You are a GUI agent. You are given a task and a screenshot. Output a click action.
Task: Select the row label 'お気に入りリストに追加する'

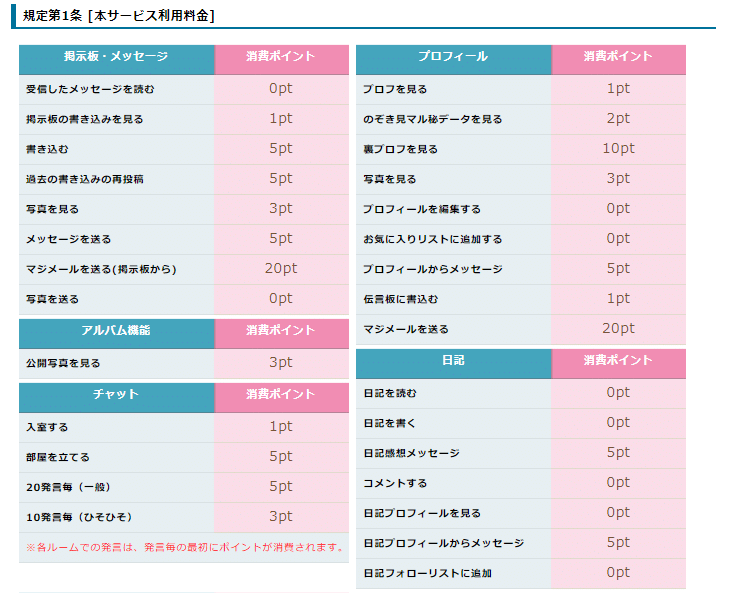point(433,239)
